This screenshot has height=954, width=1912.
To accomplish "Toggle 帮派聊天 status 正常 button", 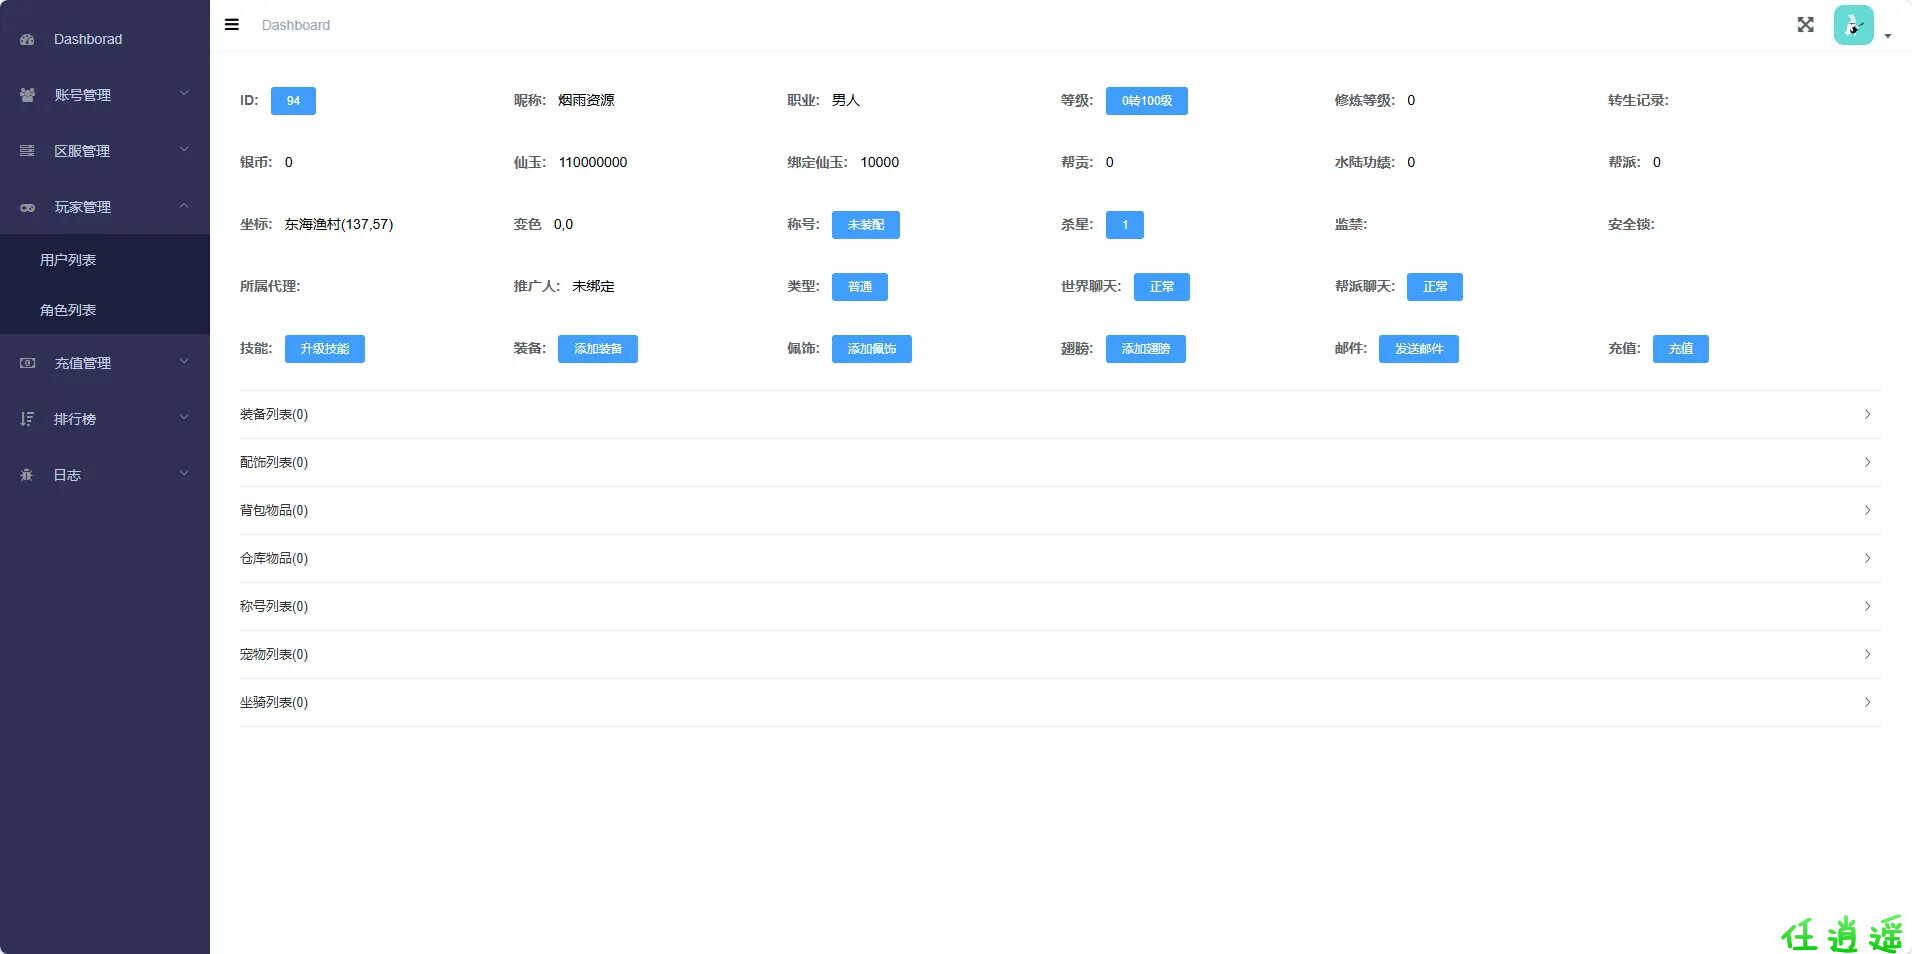I will 1434,287.
